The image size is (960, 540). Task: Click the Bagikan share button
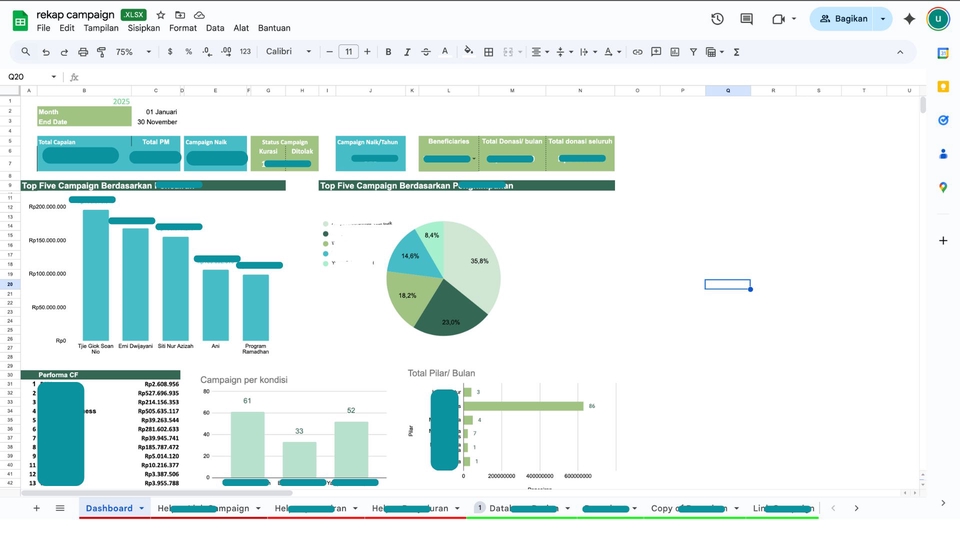point(843,19)
